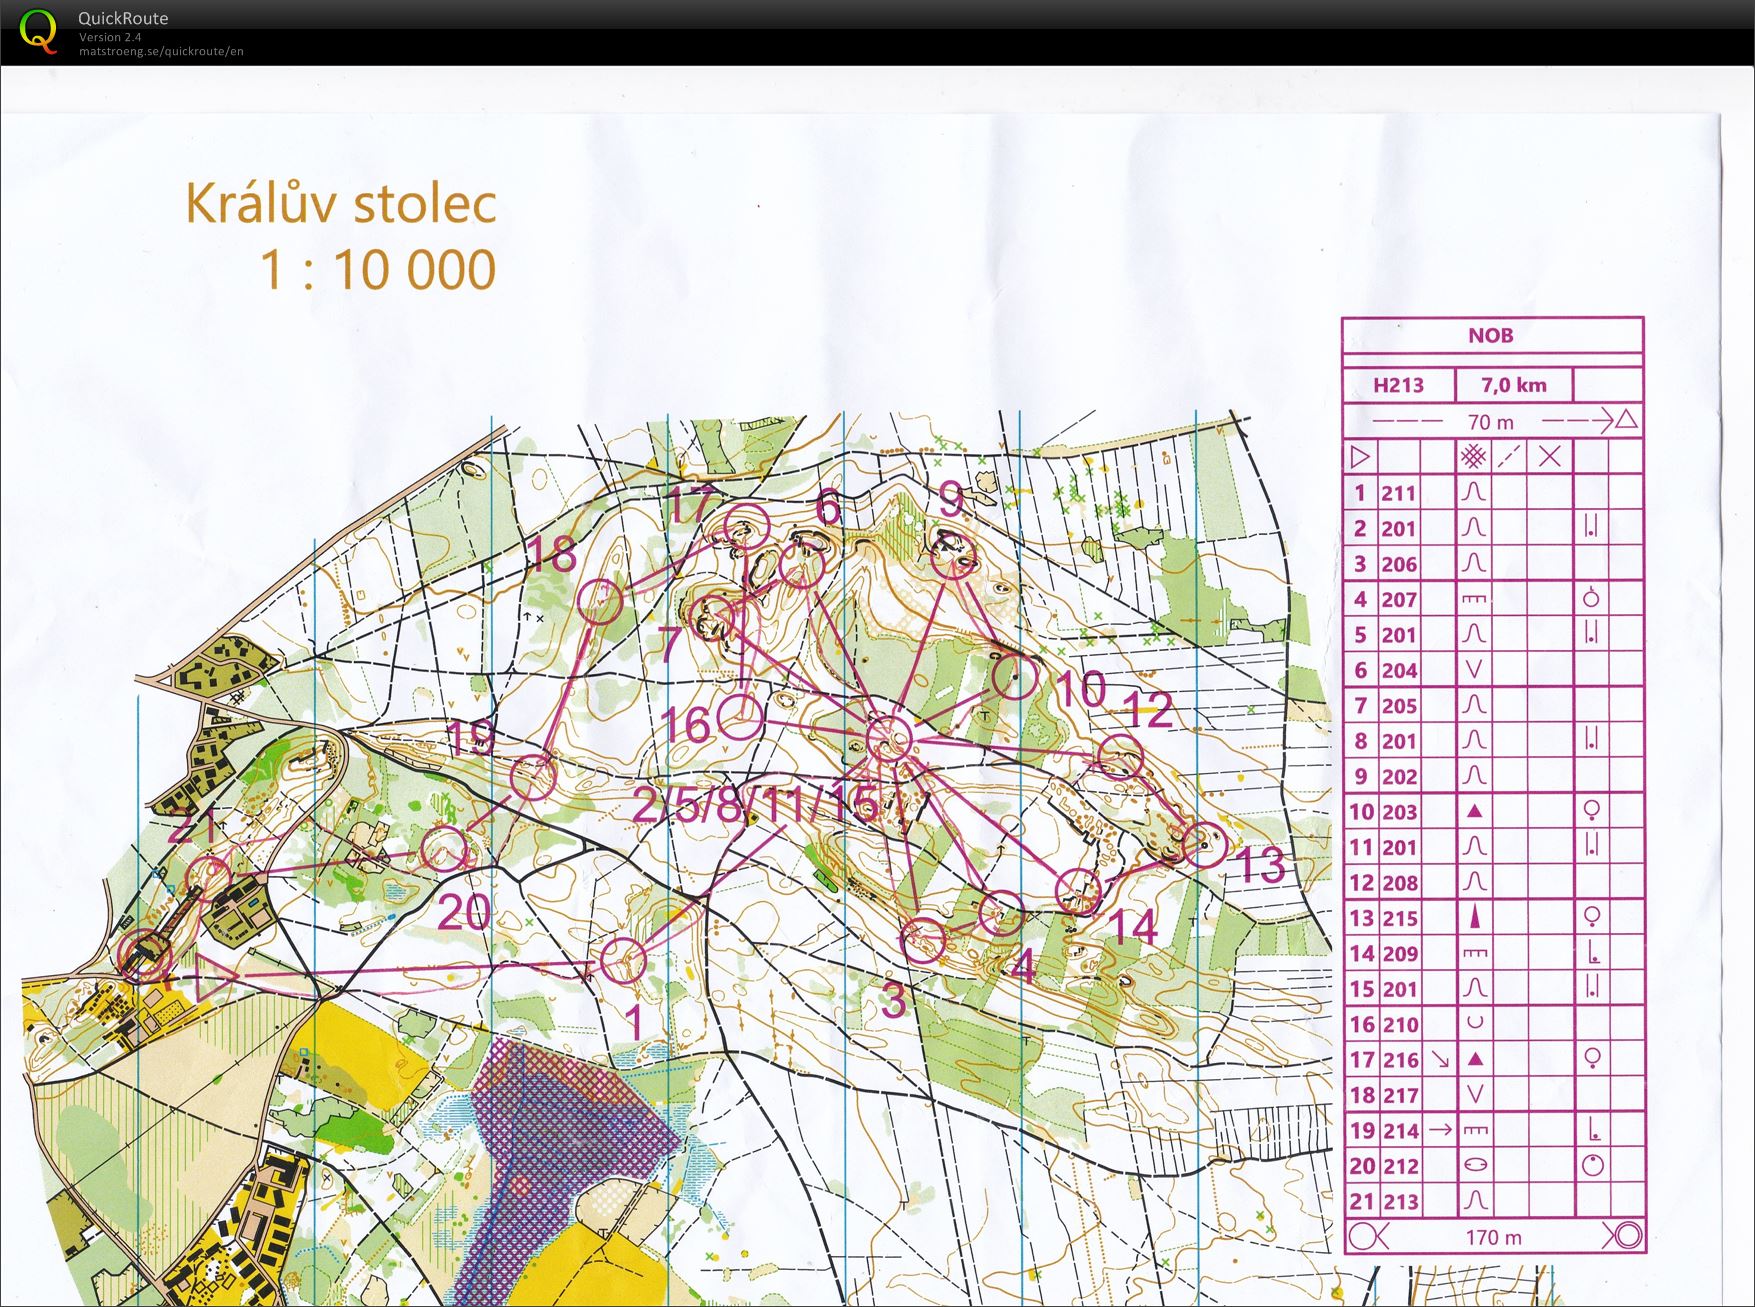The image size is (1755, 1307).
Task: Click code 205 in control row 7
Action: tap(1398, 706)
